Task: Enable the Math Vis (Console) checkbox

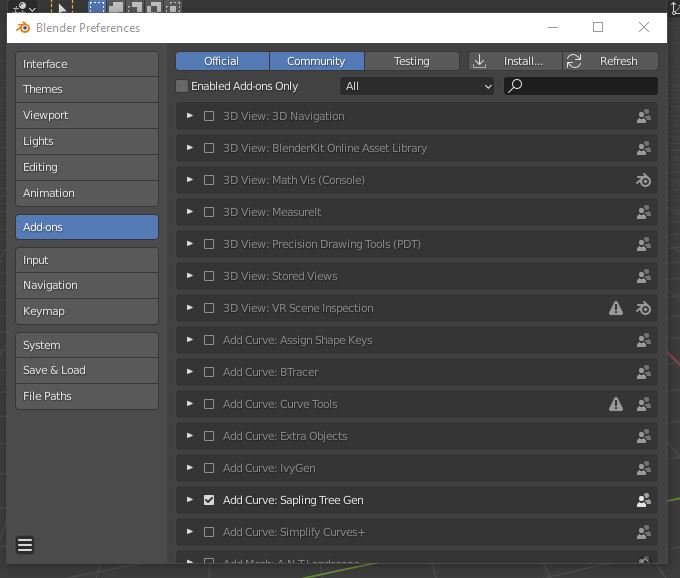Action: click(209, 180)
